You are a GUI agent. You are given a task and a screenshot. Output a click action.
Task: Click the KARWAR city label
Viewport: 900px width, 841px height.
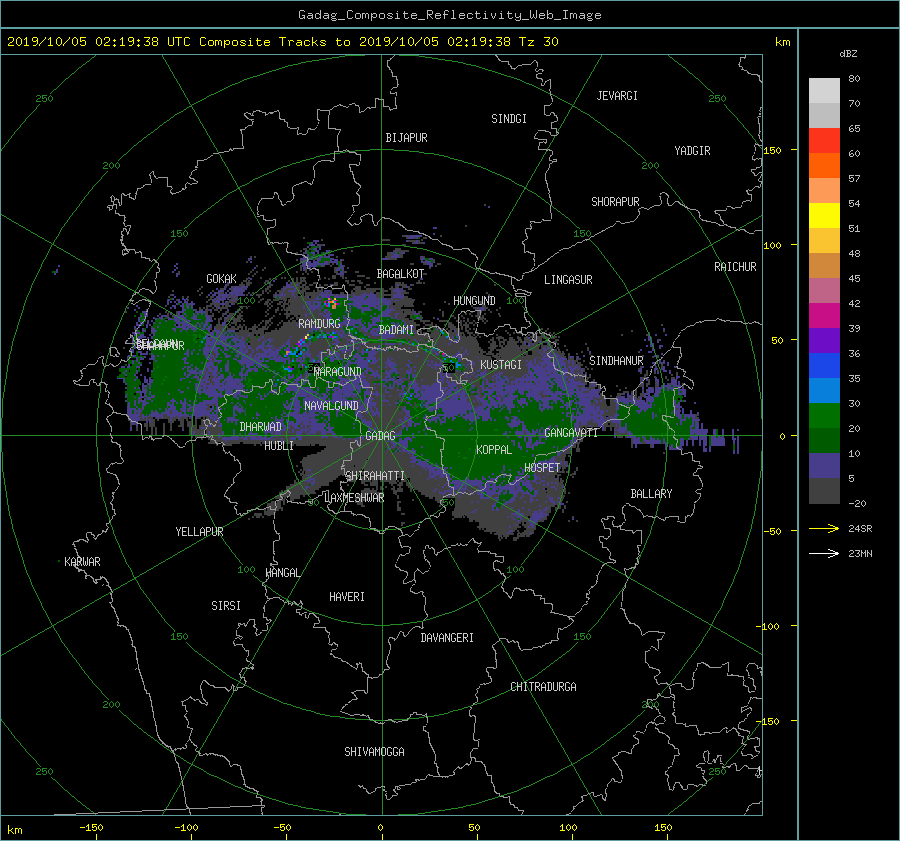[83, 561]
